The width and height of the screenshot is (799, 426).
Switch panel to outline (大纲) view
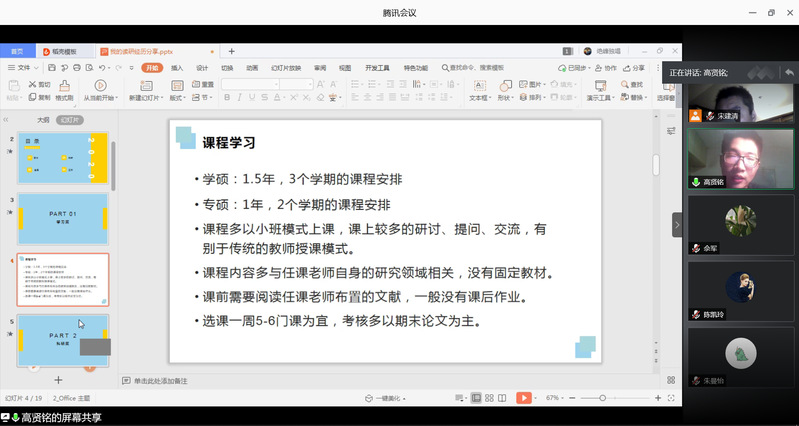(x=43, y=119)
